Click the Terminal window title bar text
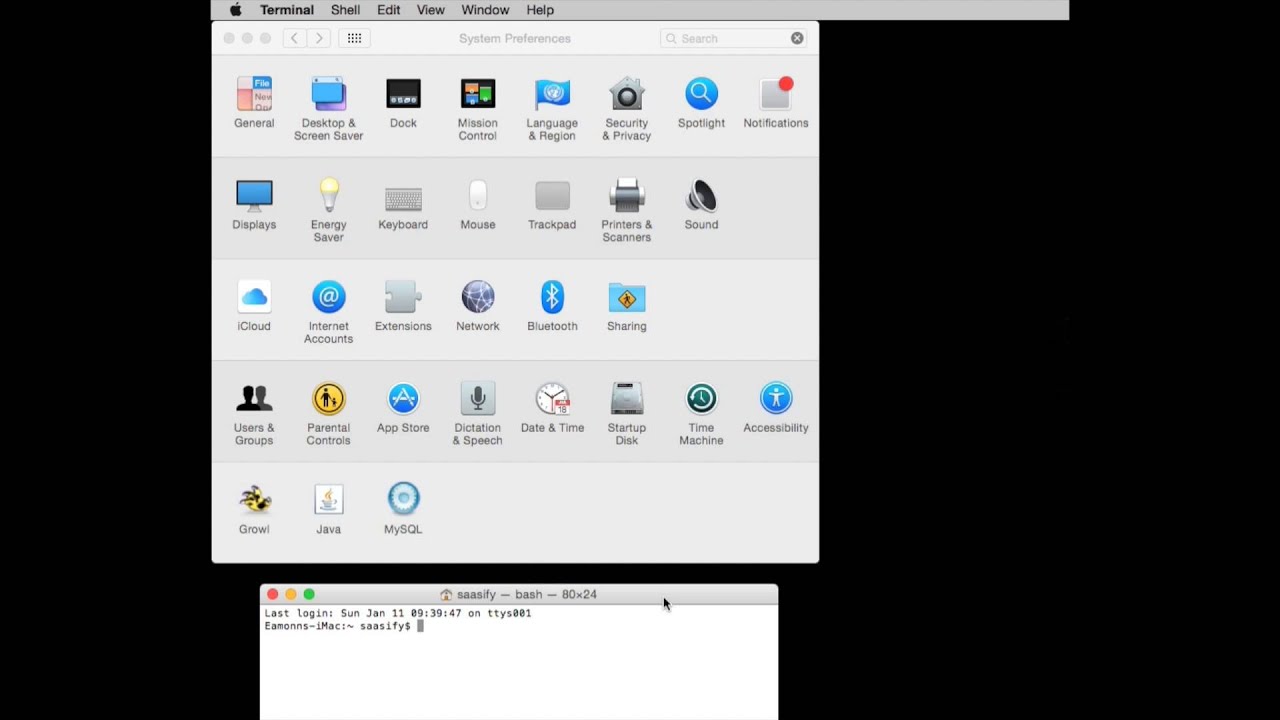The height and width of the screenshot is (720, 1280). (x=527, y=594)
